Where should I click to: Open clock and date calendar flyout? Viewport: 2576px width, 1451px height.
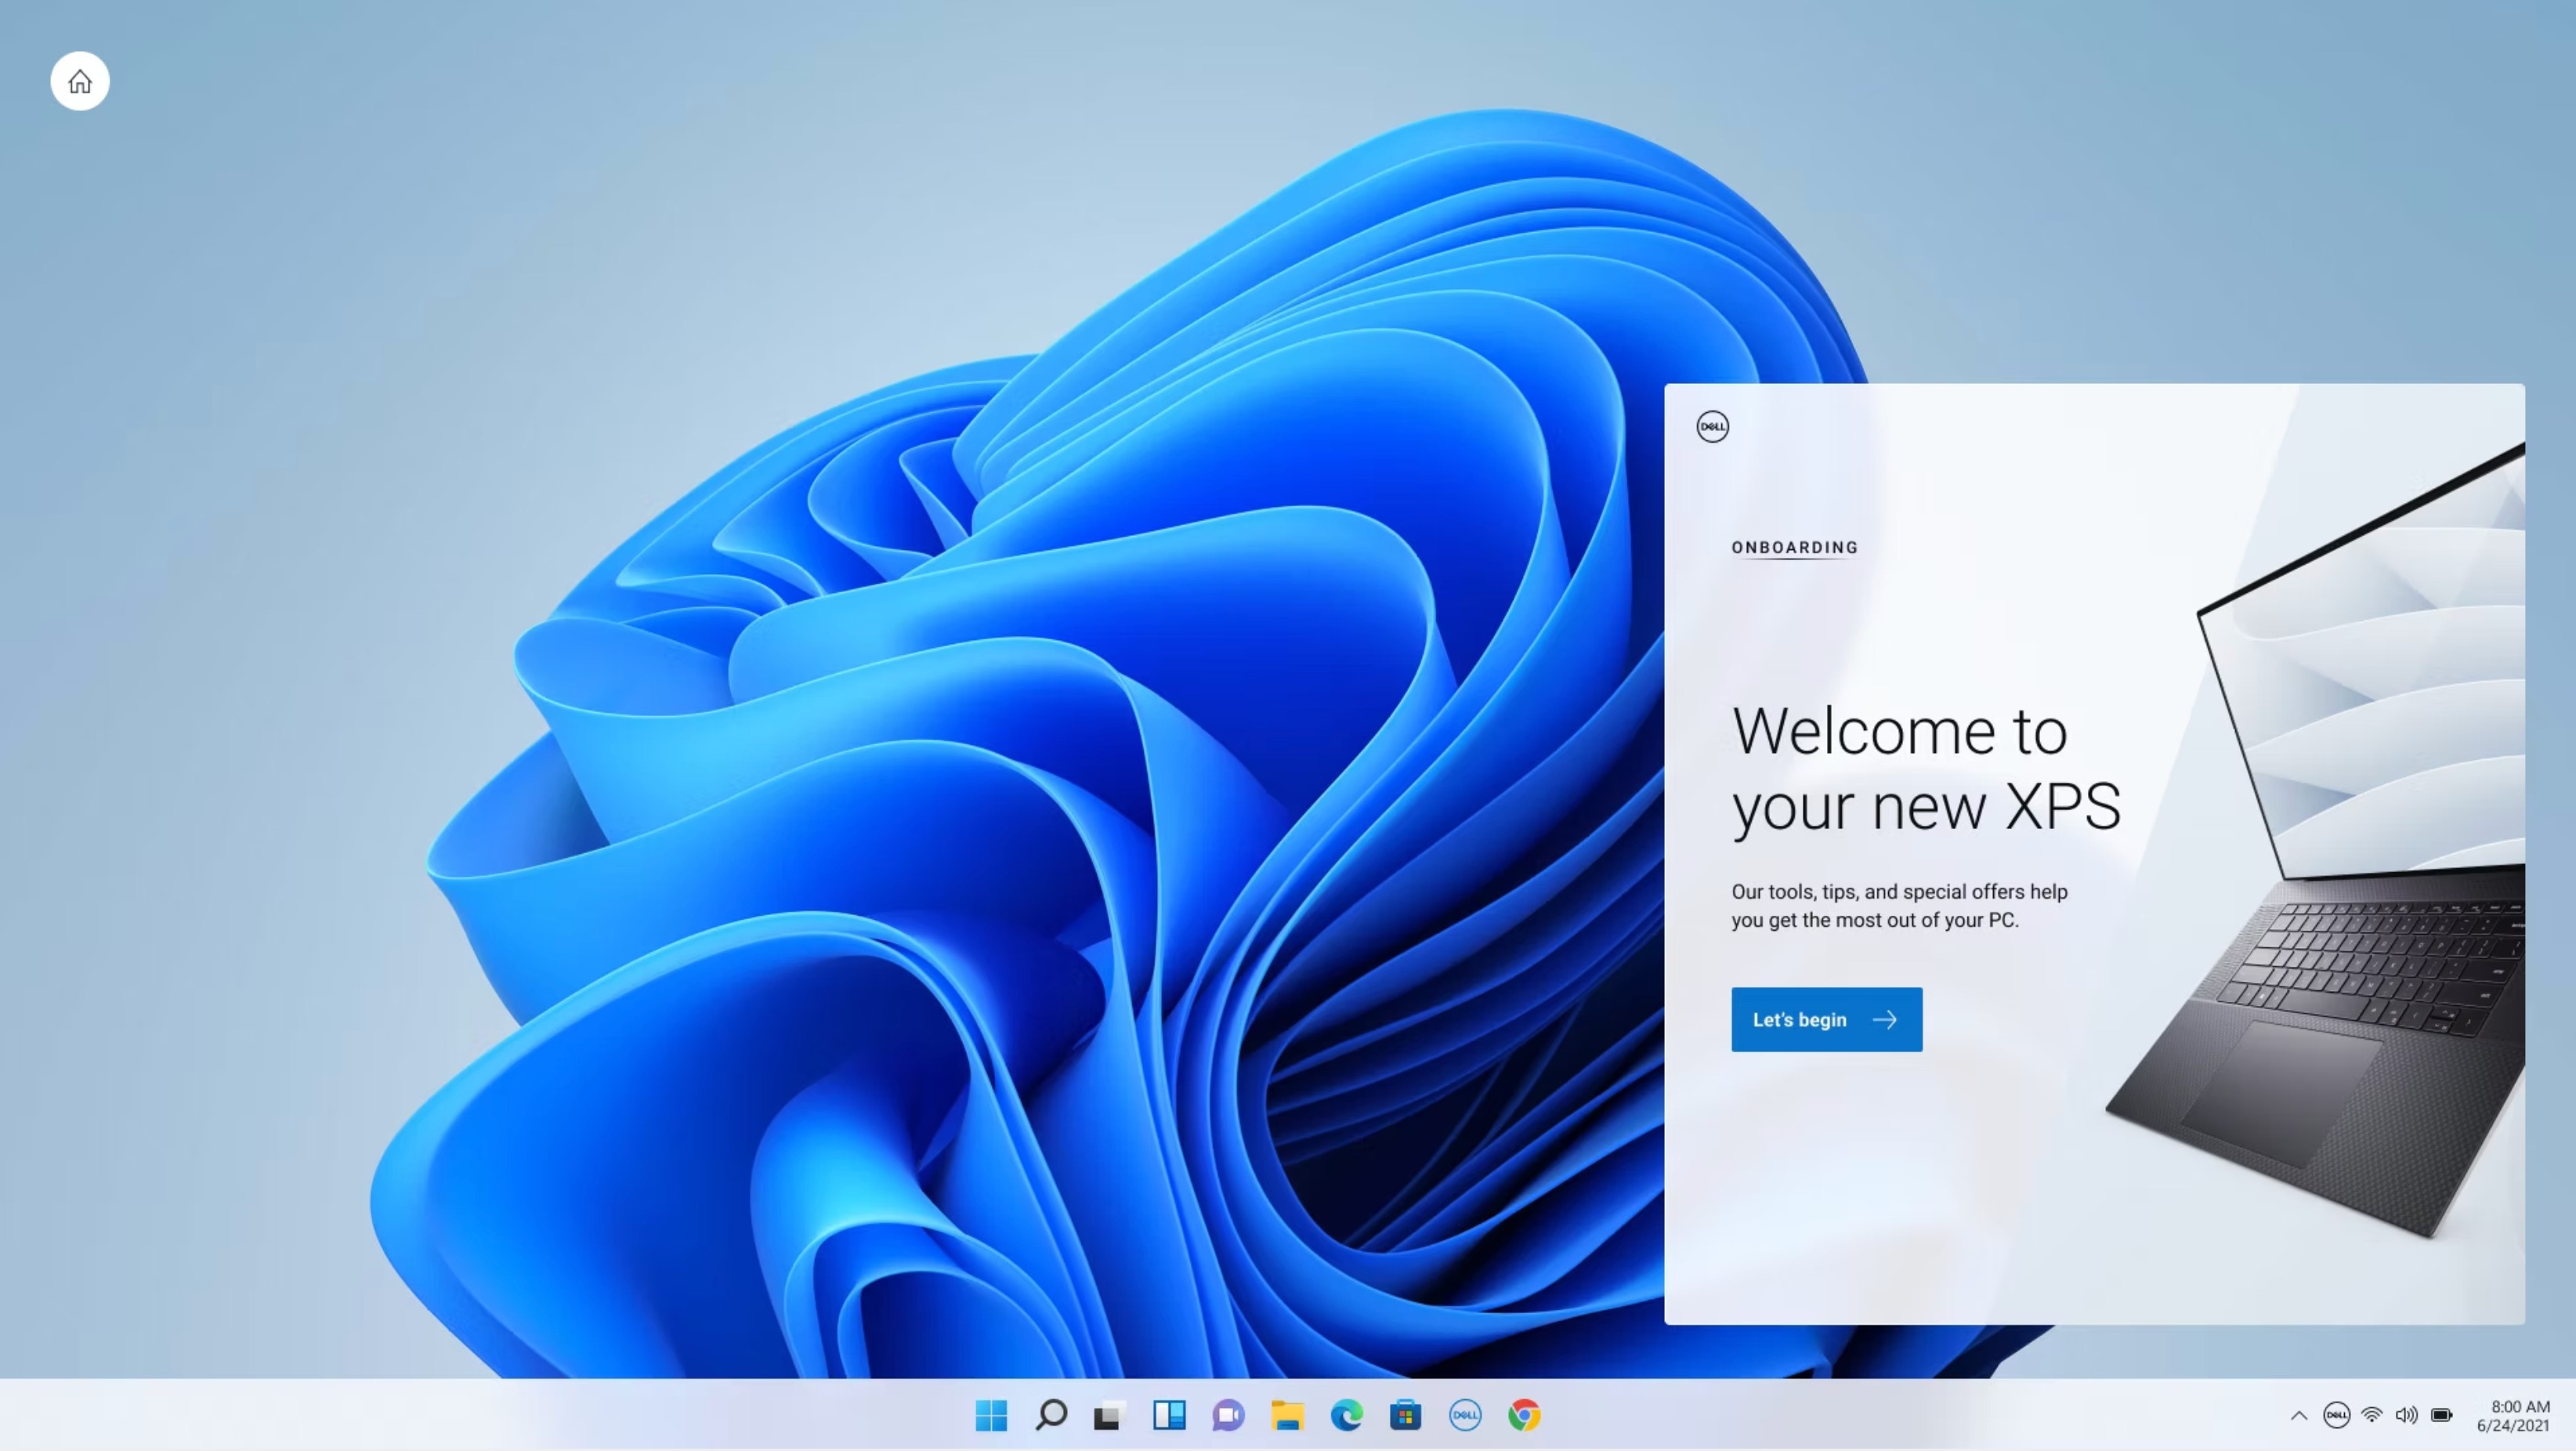pyautogui.click(x=2513, y=1415)
